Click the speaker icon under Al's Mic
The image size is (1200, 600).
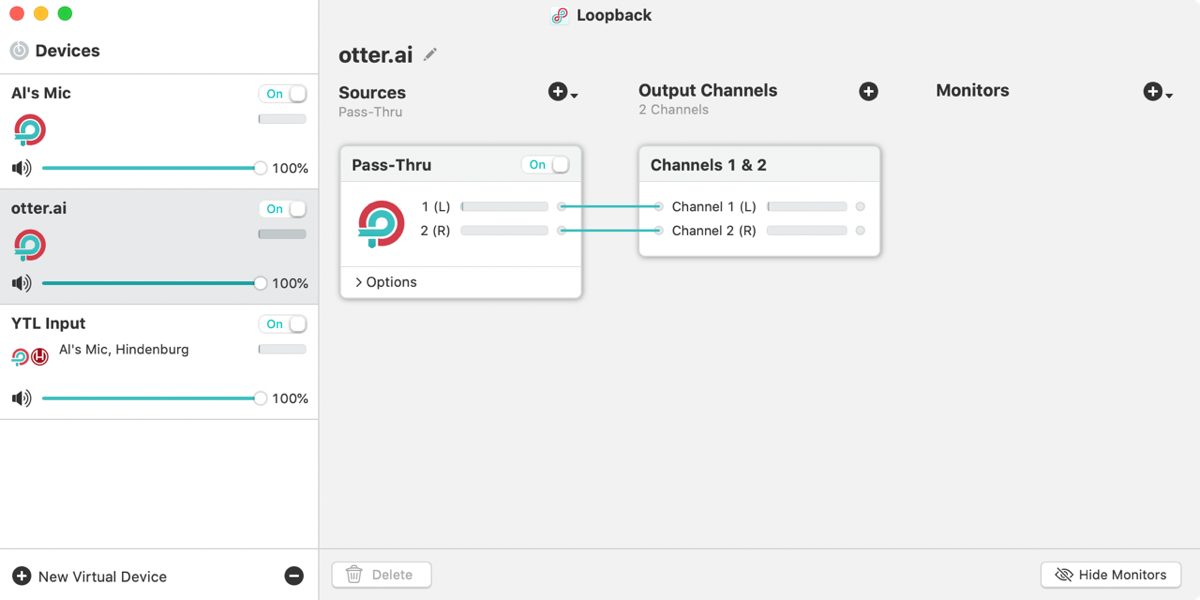pyautogui.click(x=22, y=168)
